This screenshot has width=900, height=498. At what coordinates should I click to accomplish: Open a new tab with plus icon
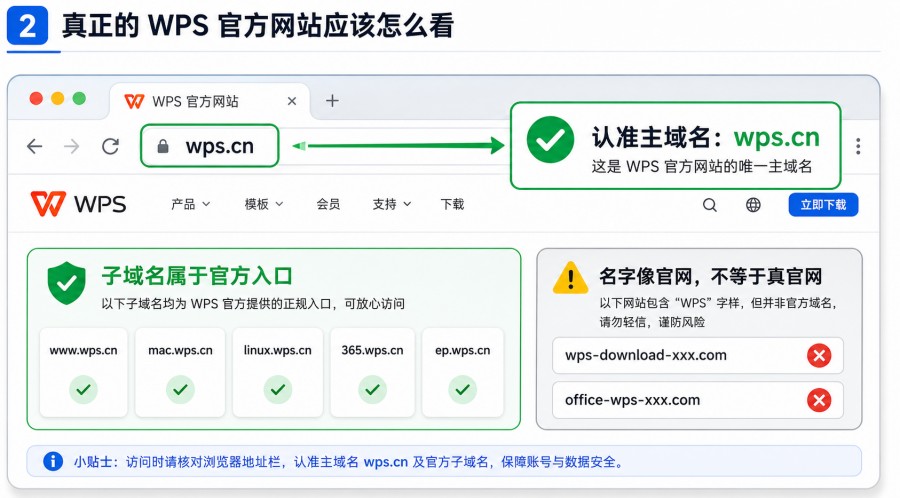(332, 101)
